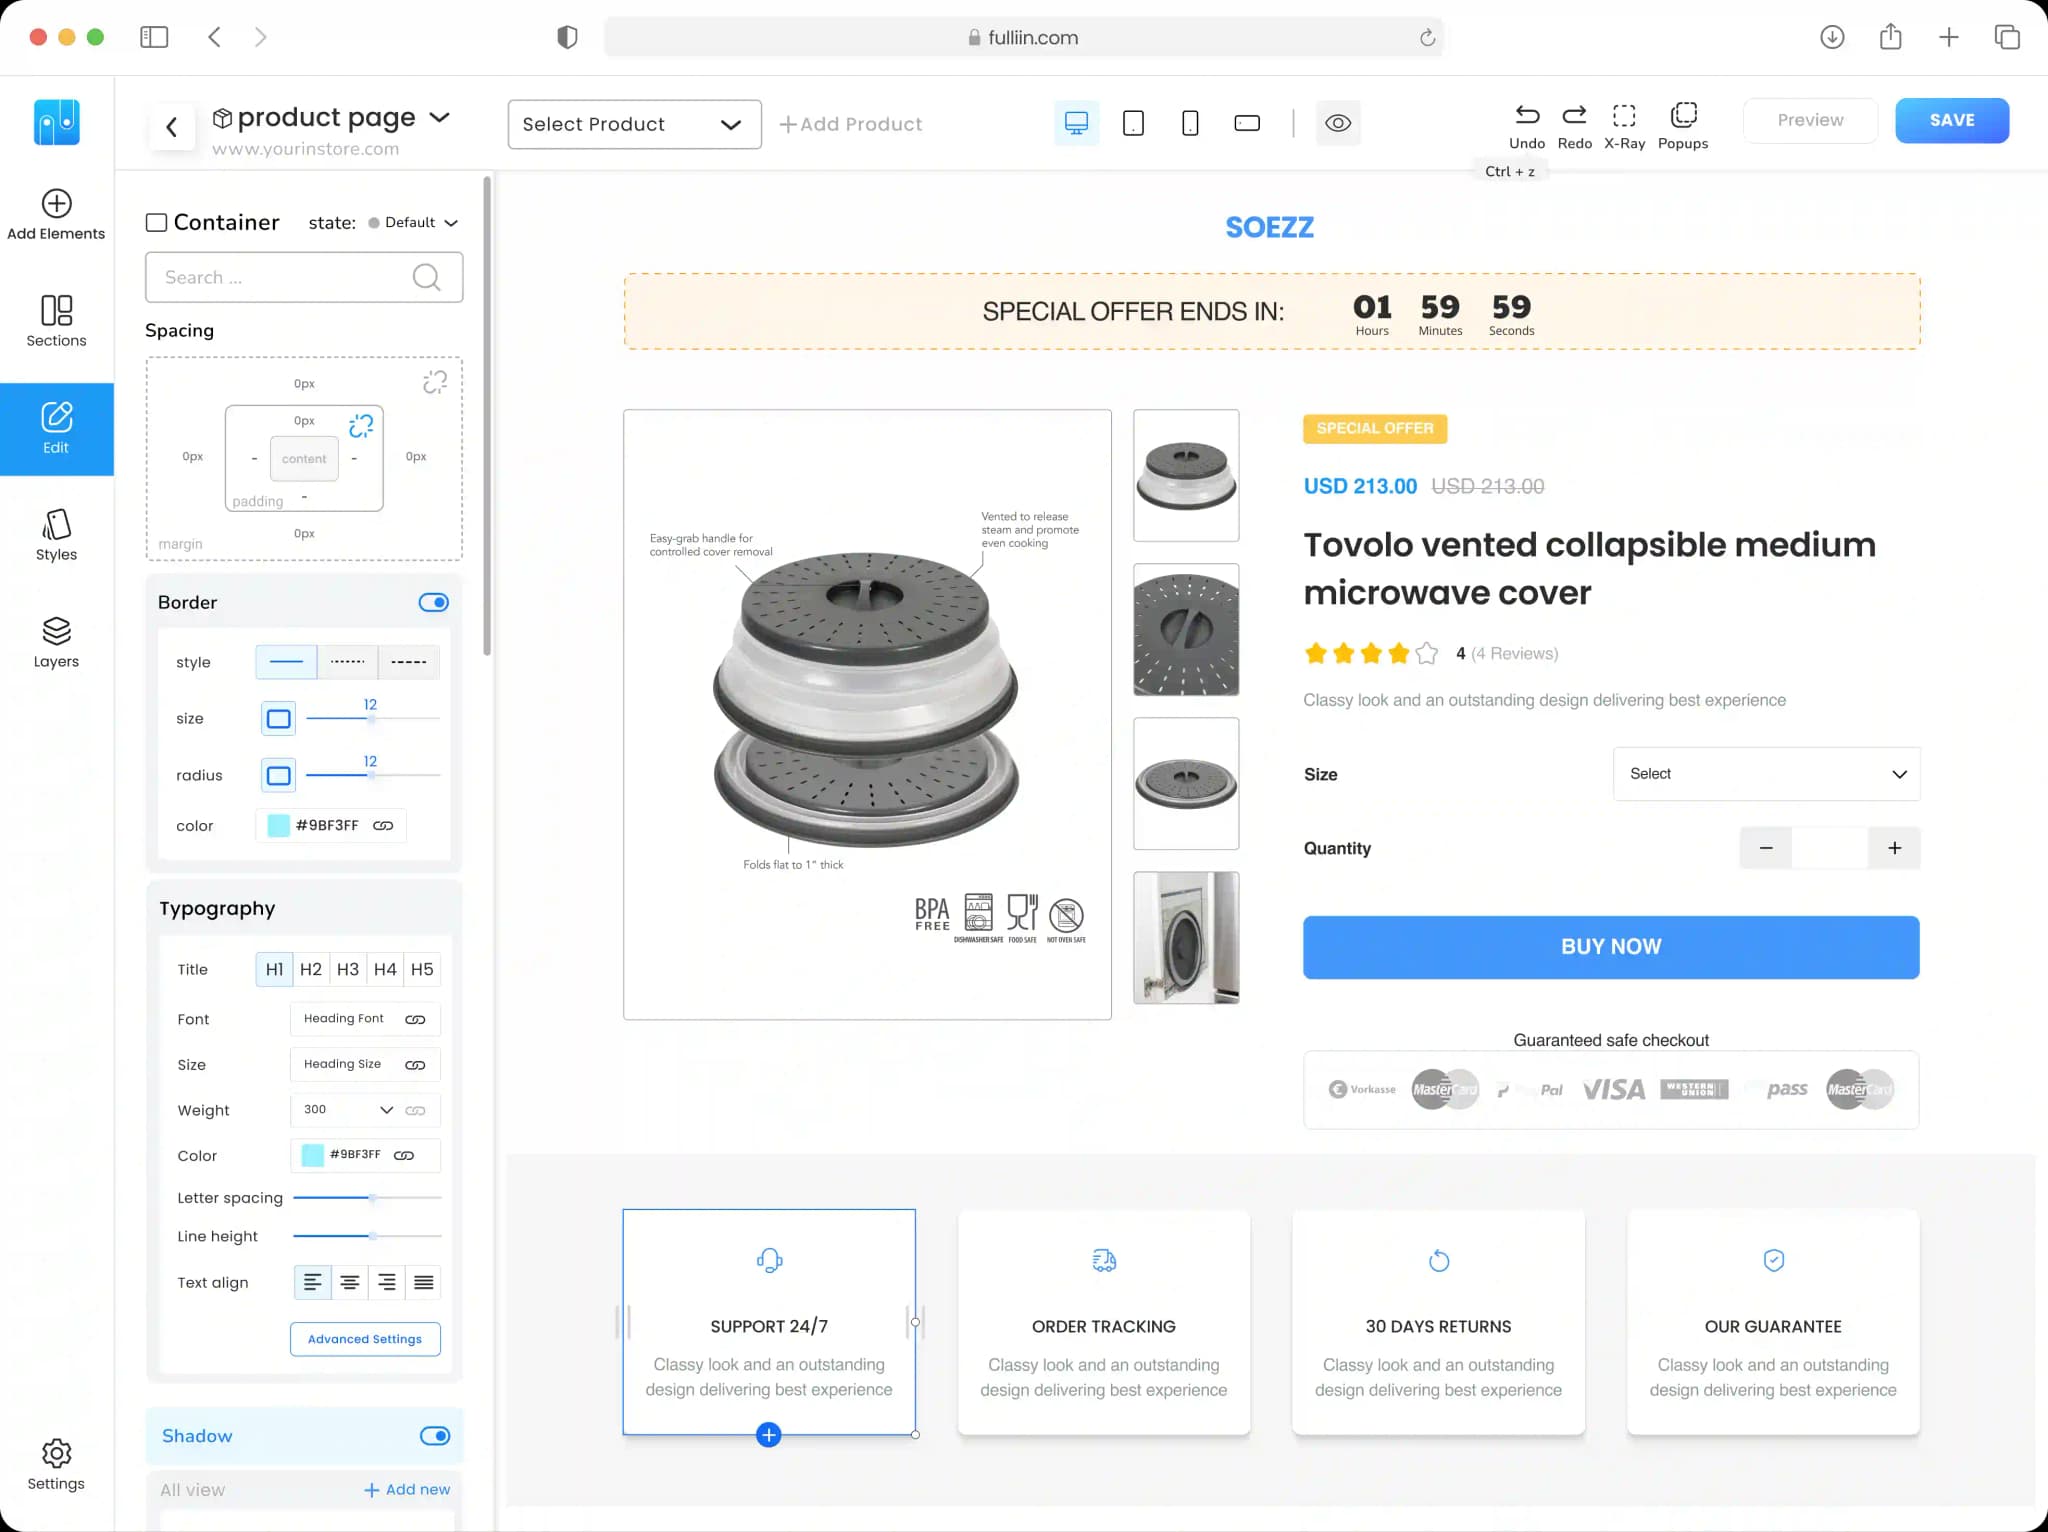Select H4 title level
Image resolution: width=2048 pixels, height=1532 pixels.
tap(385, 969)
